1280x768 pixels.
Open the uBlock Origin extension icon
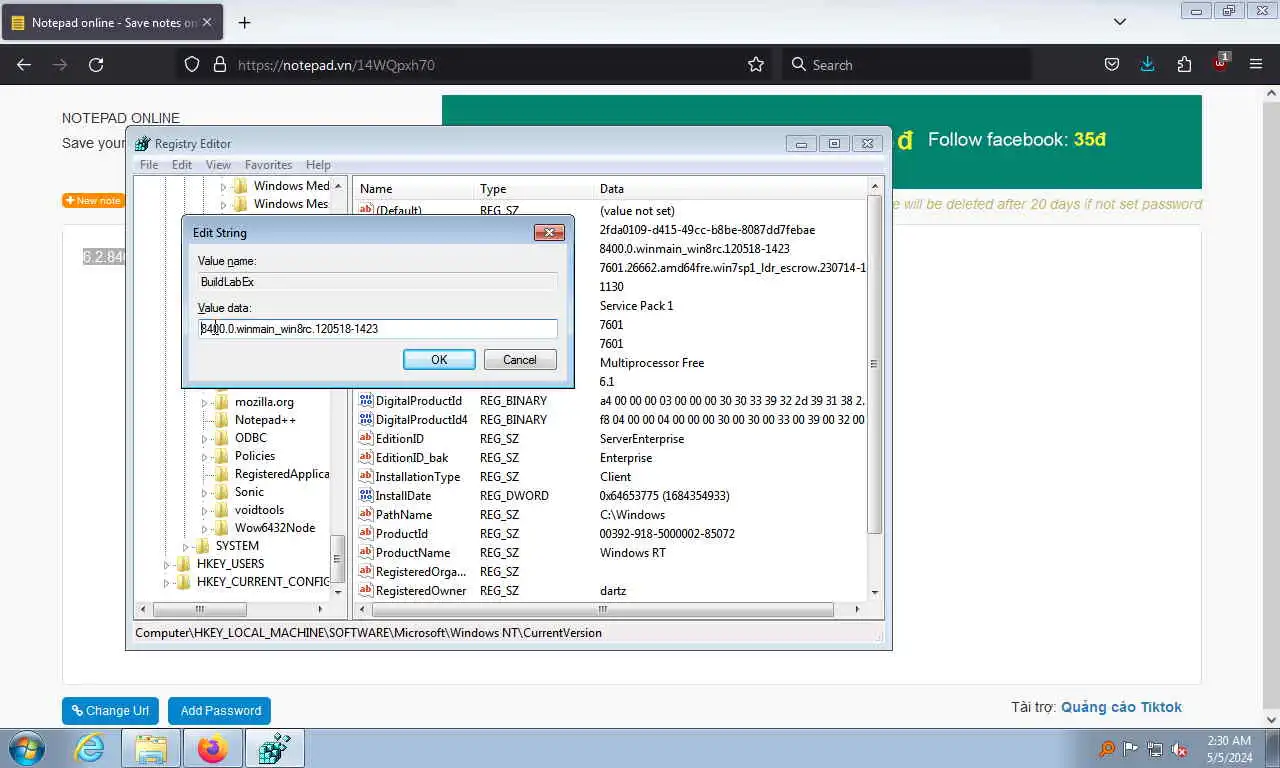pyautogui.click(x=1220, y=63)
